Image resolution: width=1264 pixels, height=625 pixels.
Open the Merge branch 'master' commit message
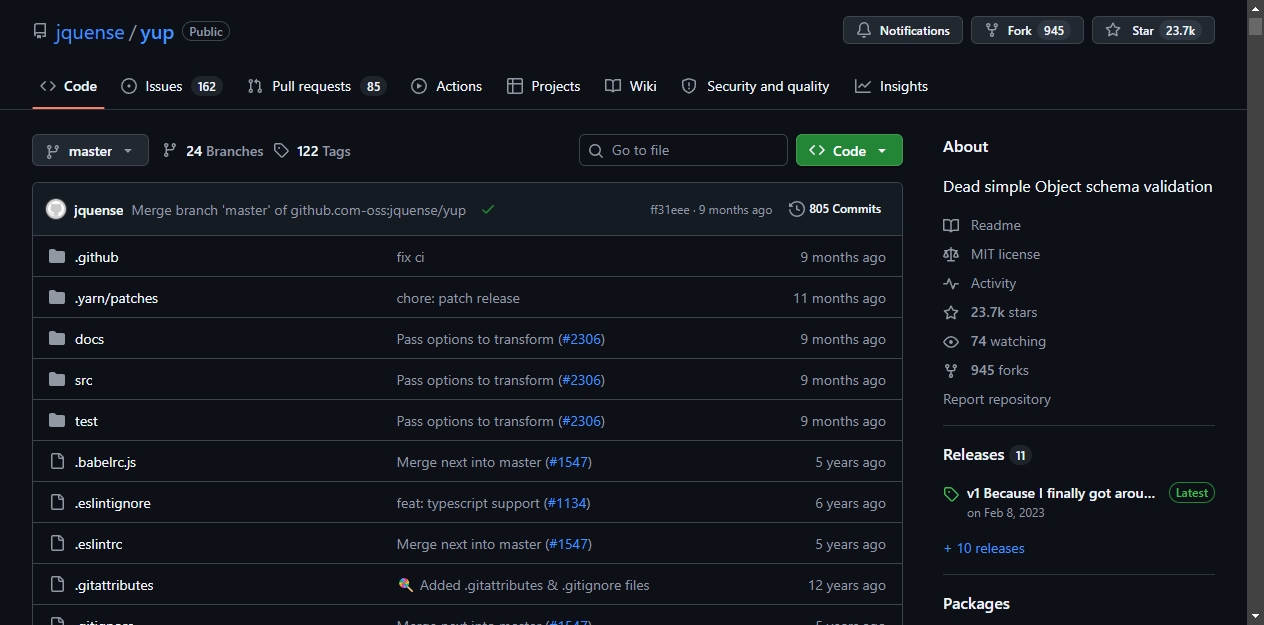coord(299,210)
